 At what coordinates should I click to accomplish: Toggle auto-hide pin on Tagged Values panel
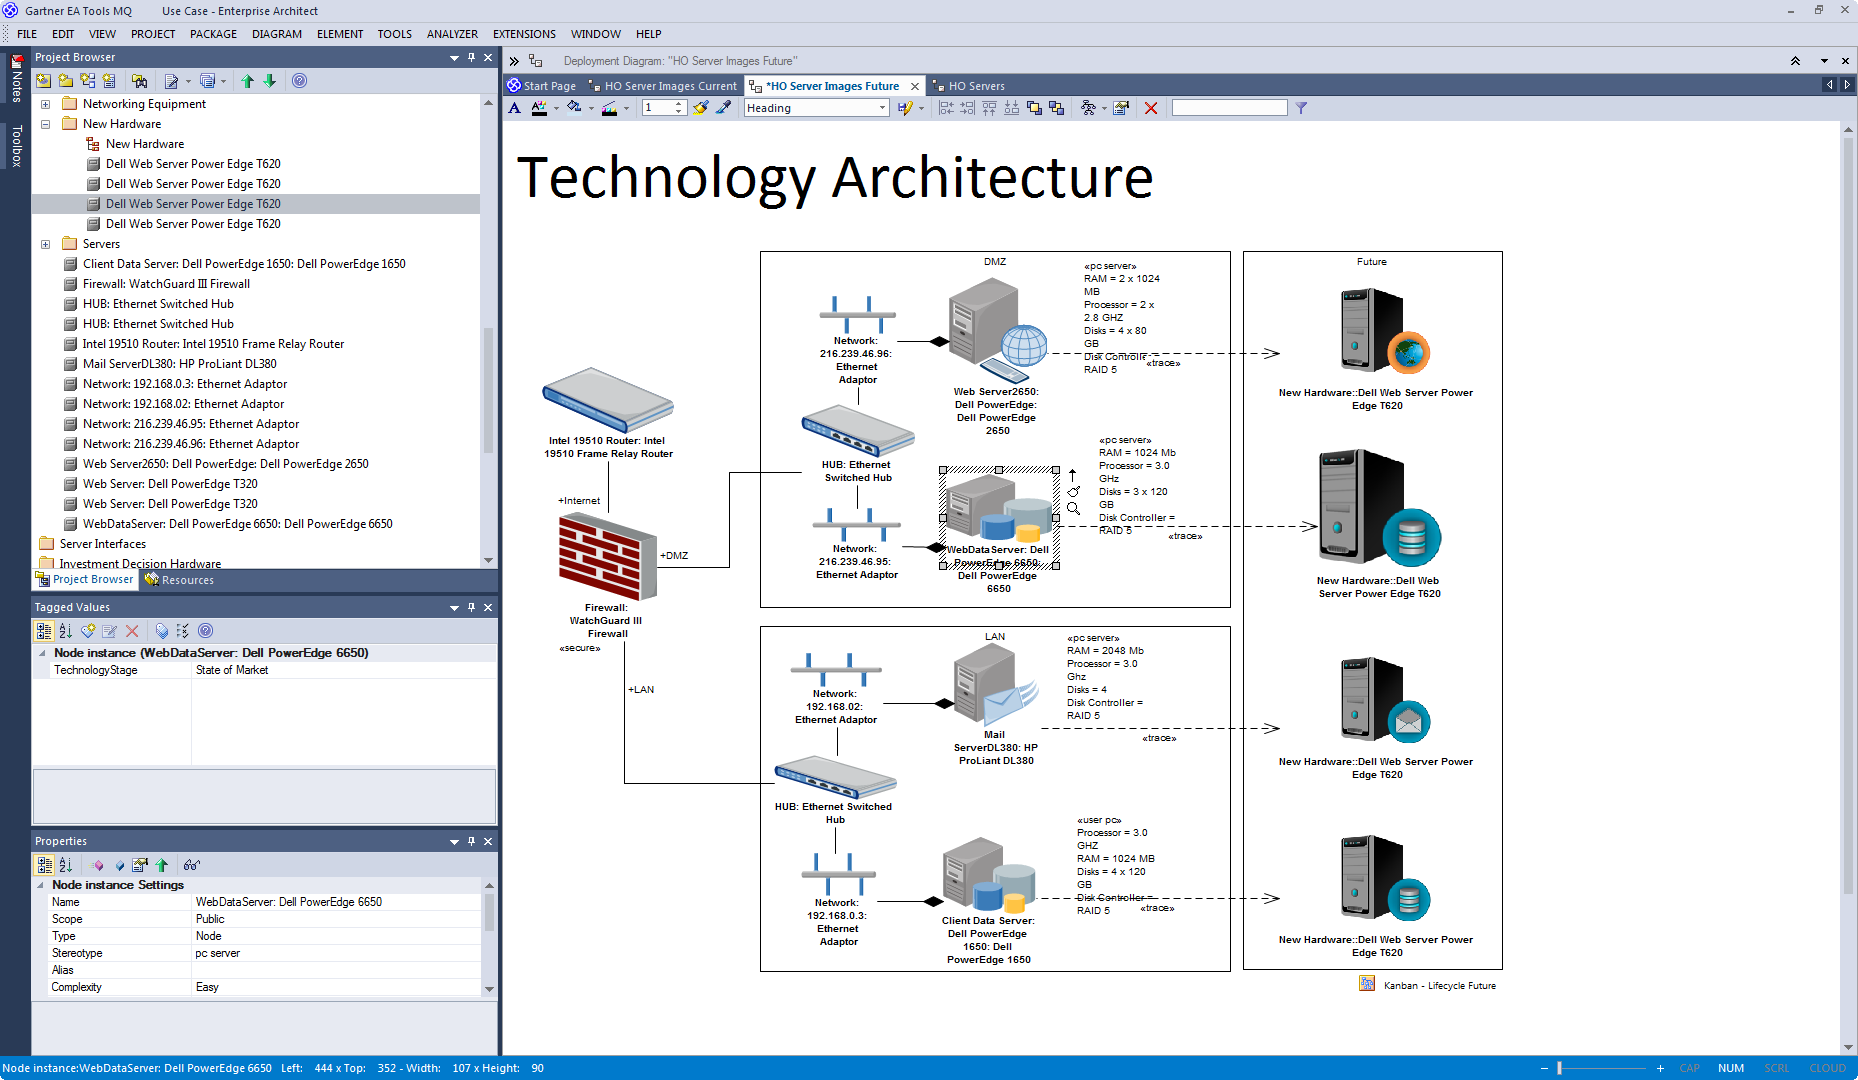(x=471, y=607)
